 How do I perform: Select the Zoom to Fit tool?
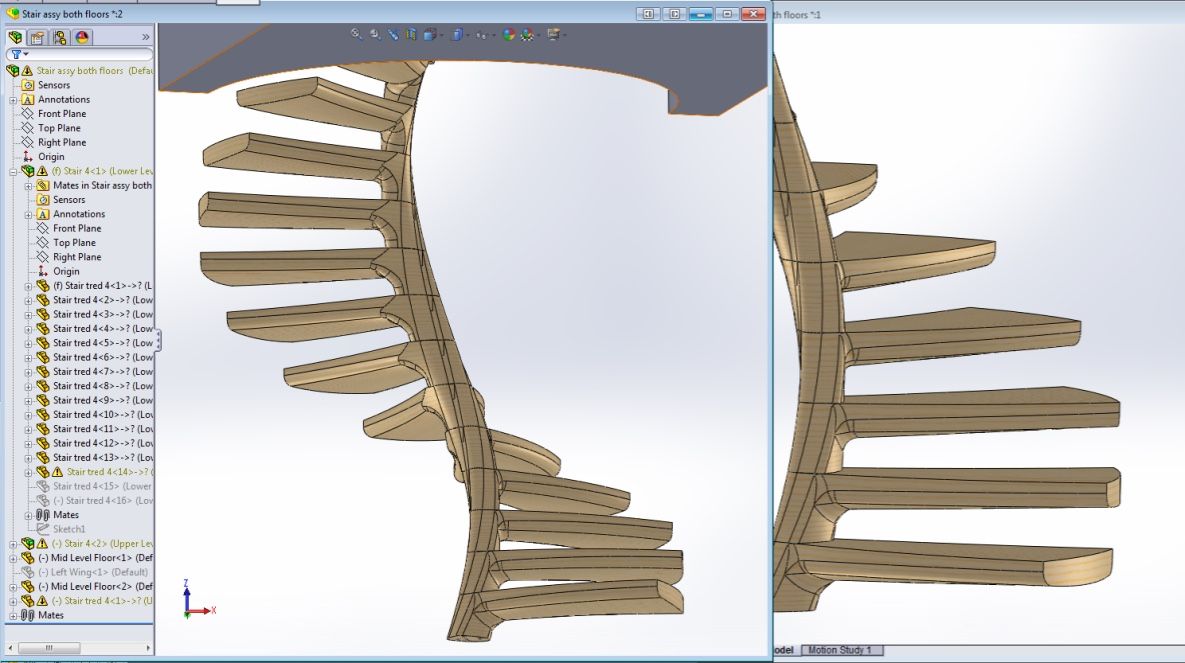[x=355, y=34]
